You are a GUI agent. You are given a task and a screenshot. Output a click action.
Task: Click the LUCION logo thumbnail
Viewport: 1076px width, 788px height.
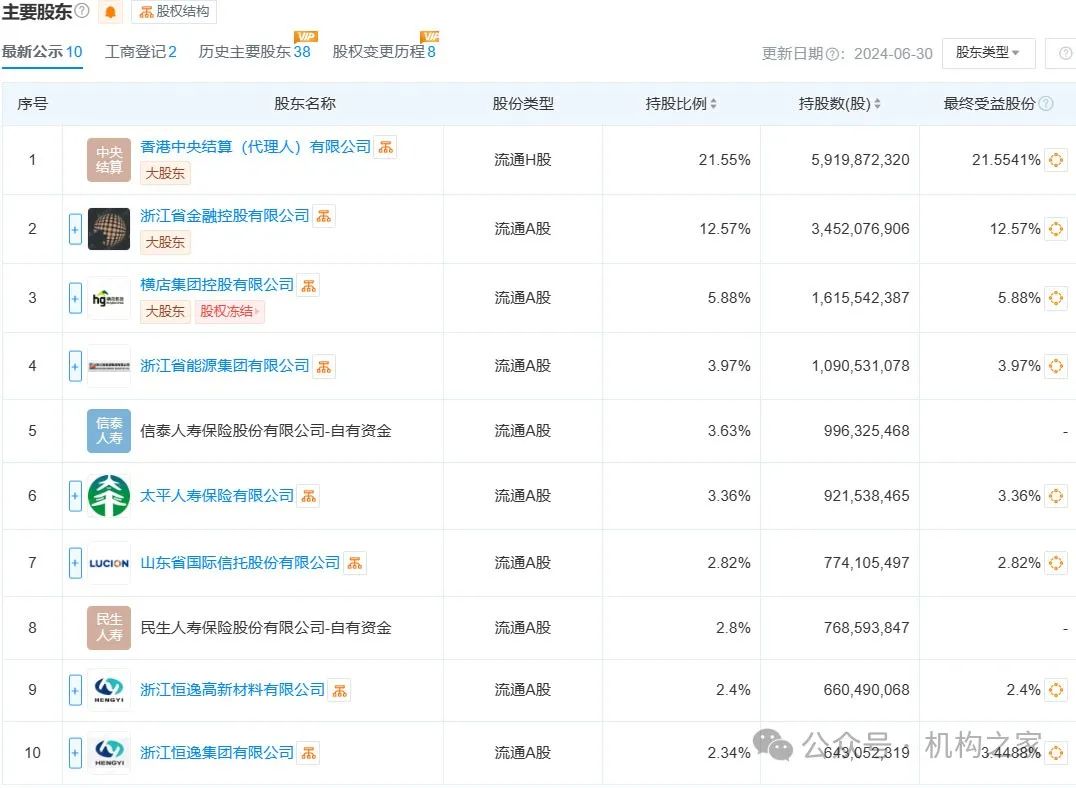(108, 563)
